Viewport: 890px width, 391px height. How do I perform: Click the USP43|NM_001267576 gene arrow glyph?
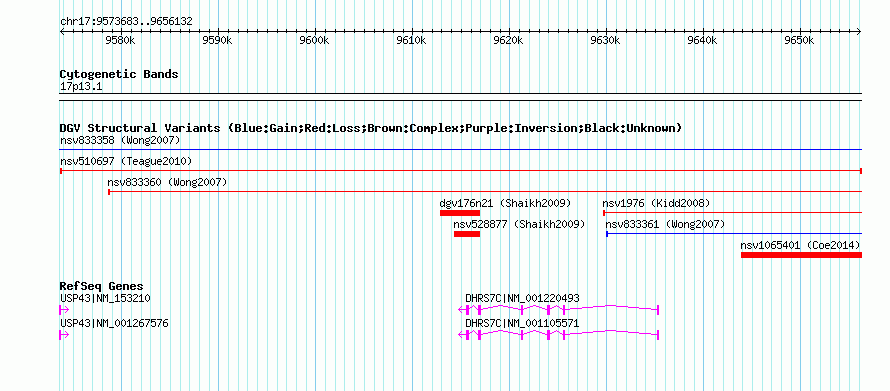tap(64, 335)
